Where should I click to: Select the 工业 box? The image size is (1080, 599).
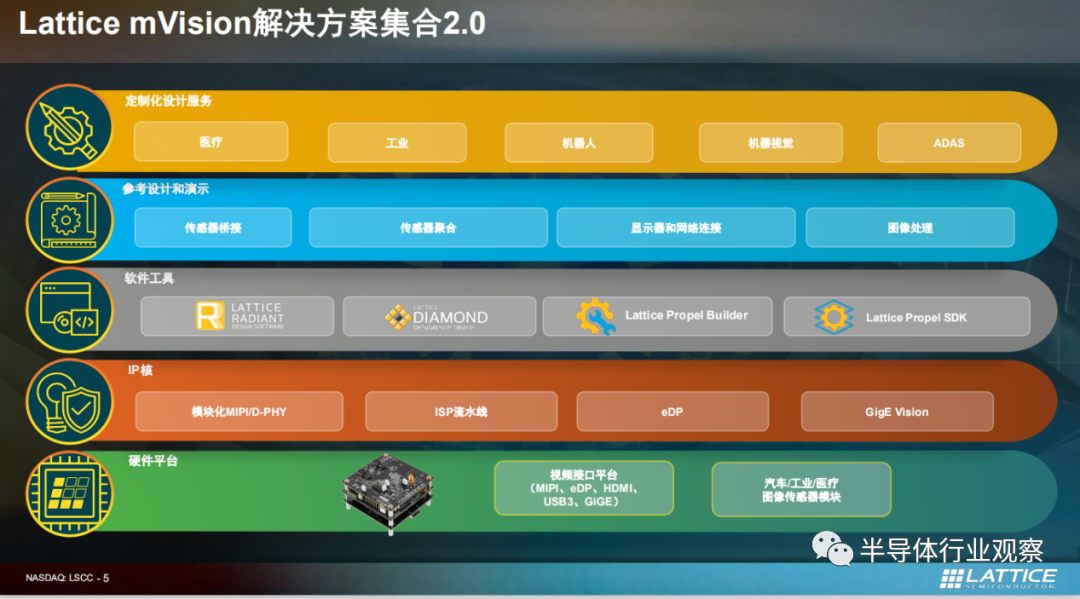coord(397,143)
